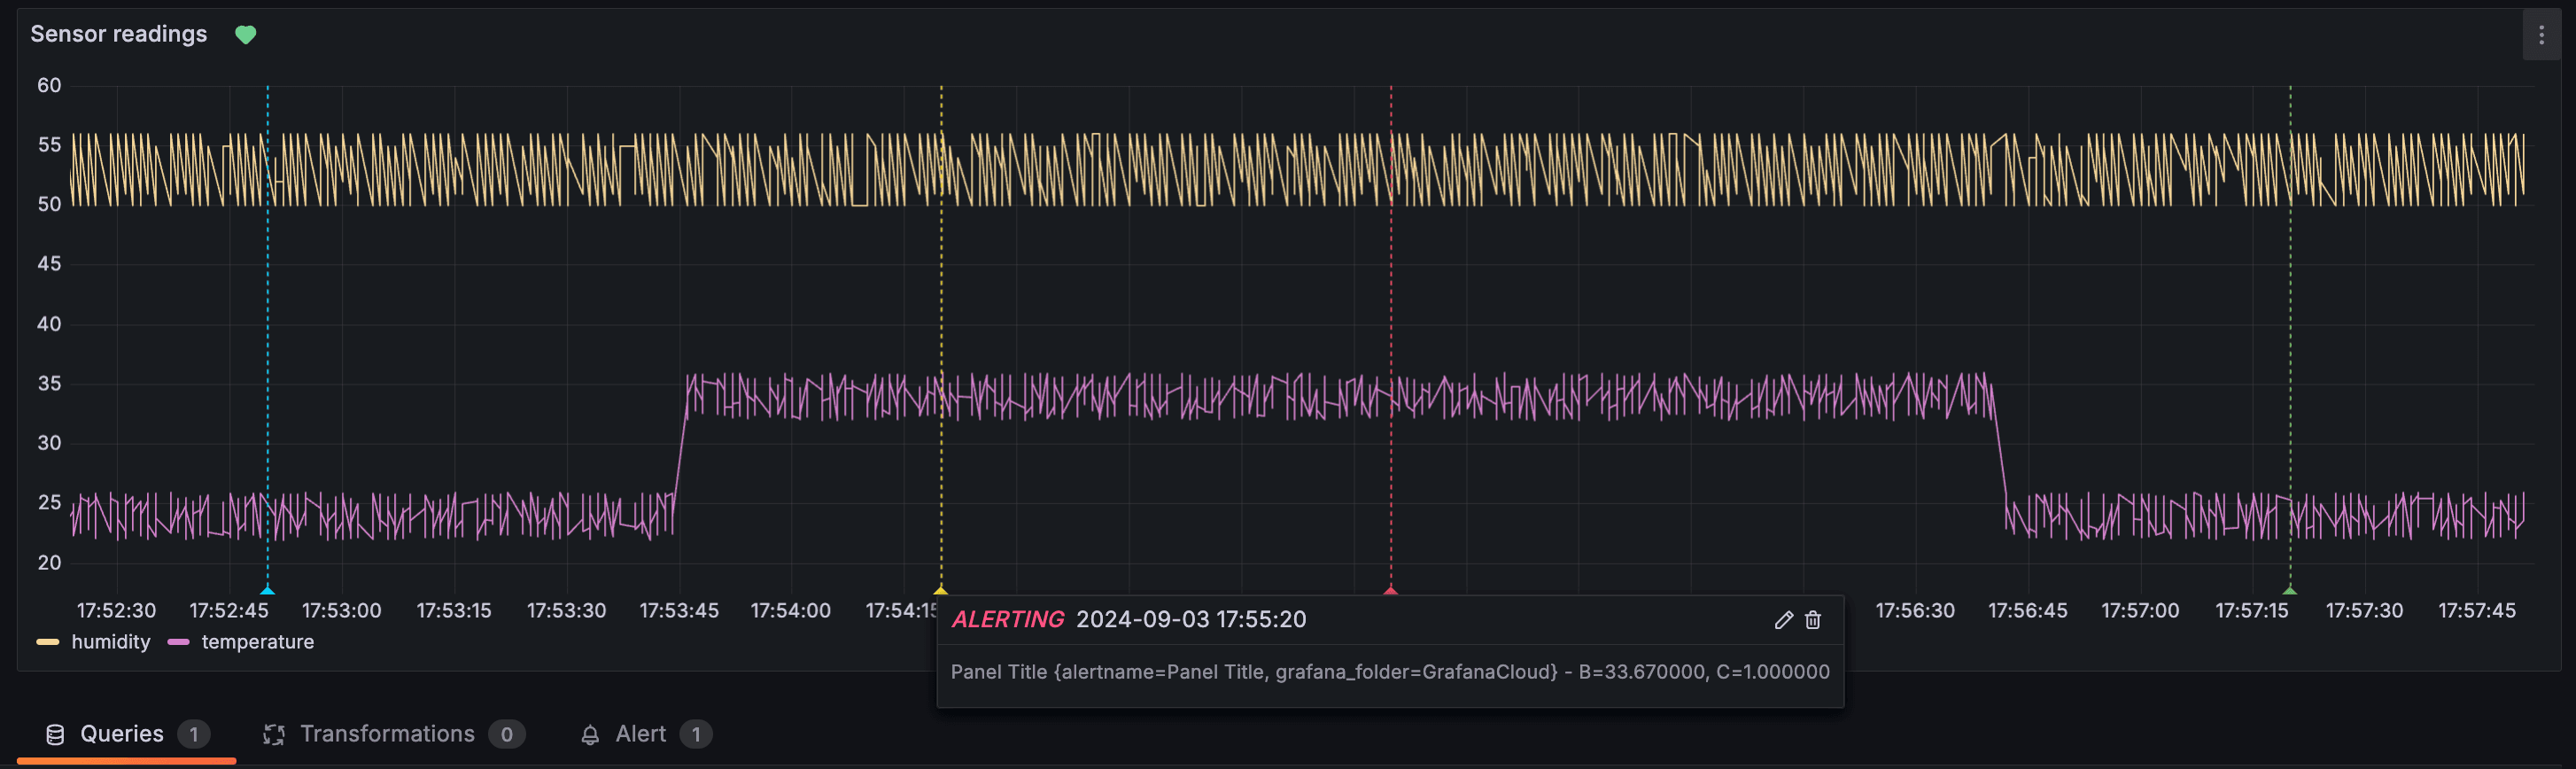Screen dimensions: 2576x769
Task: Select the yellow annotation marker triangle
Action: pos(940,590)
